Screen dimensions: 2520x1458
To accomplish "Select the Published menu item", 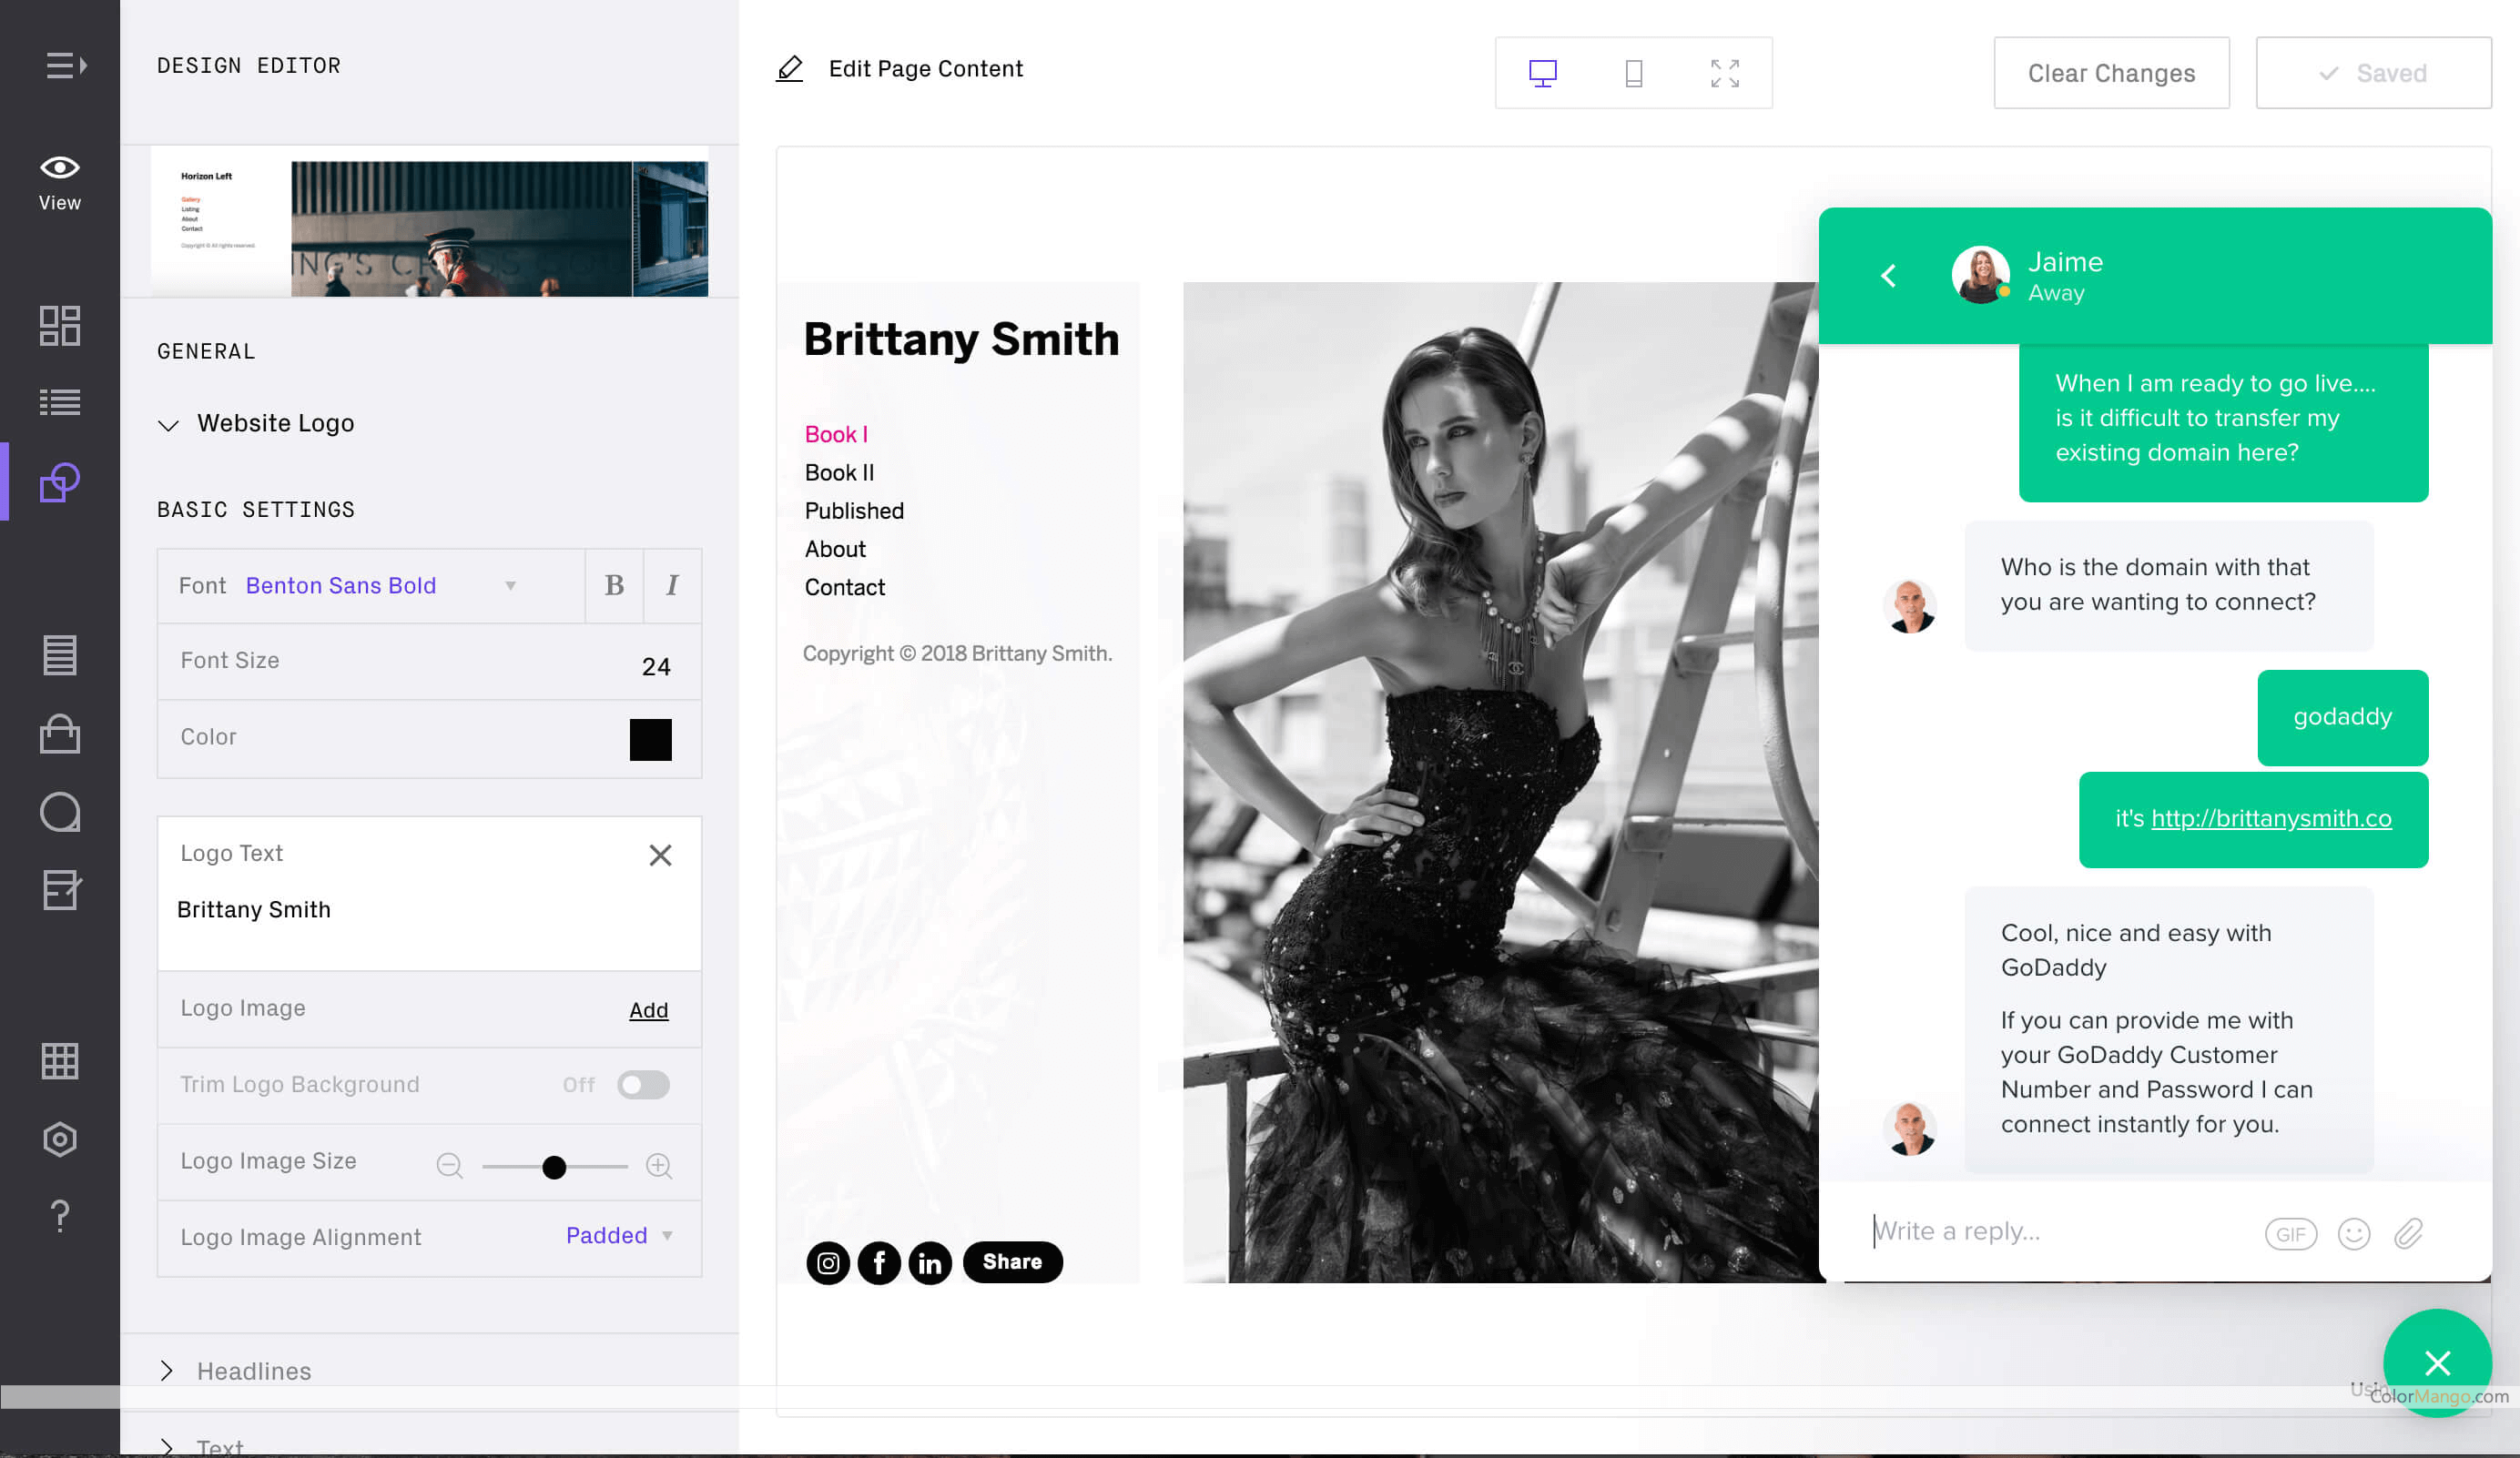I will pyautogui.click(x=853, y=511).
